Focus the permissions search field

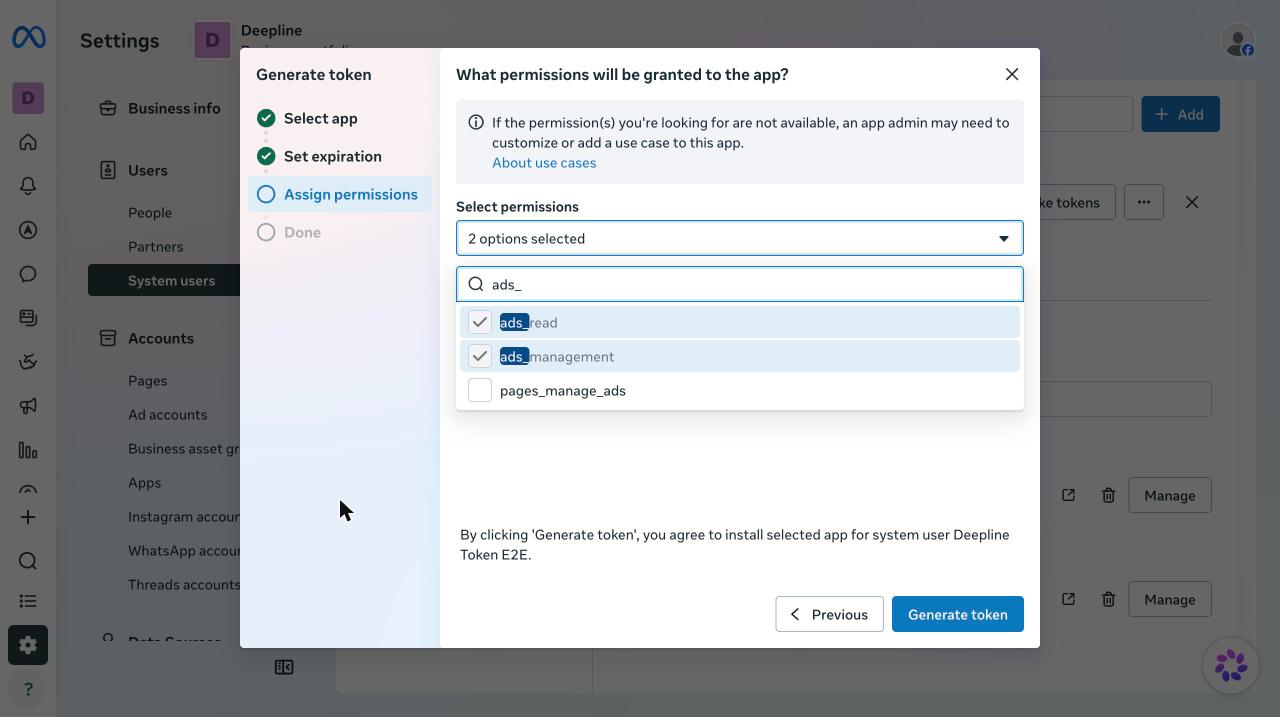coord(740,284)
